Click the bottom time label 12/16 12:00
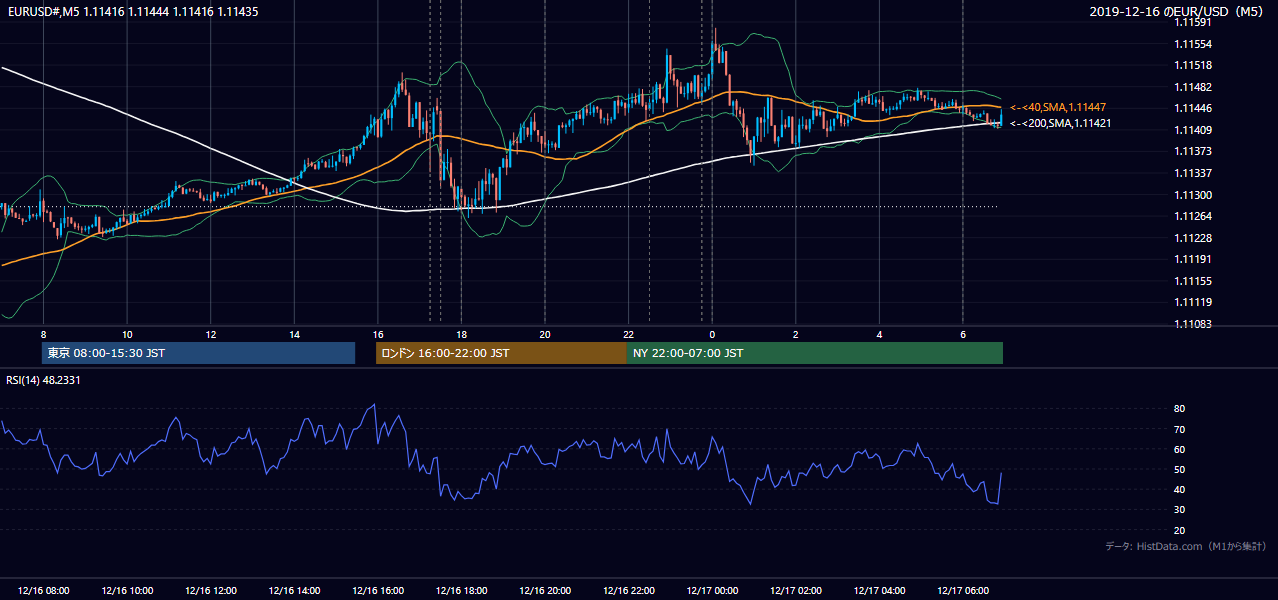This screenshot has width=1278, height=600. click(211, 591)
